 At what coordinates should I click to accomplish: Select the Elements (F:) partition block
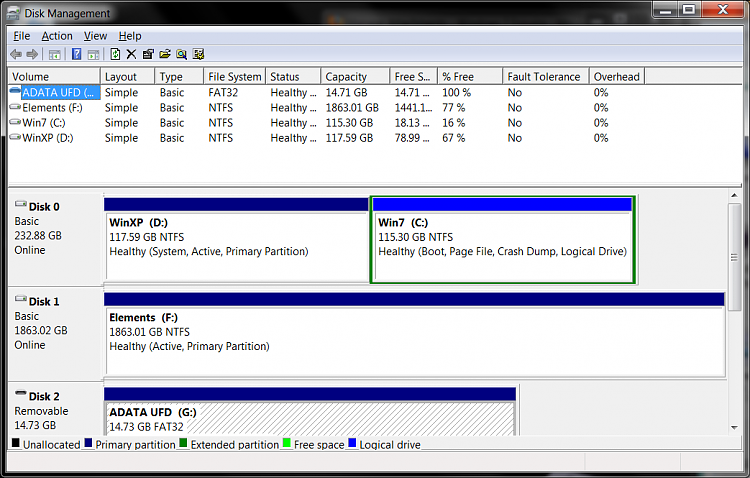click(x=414, y=334)
